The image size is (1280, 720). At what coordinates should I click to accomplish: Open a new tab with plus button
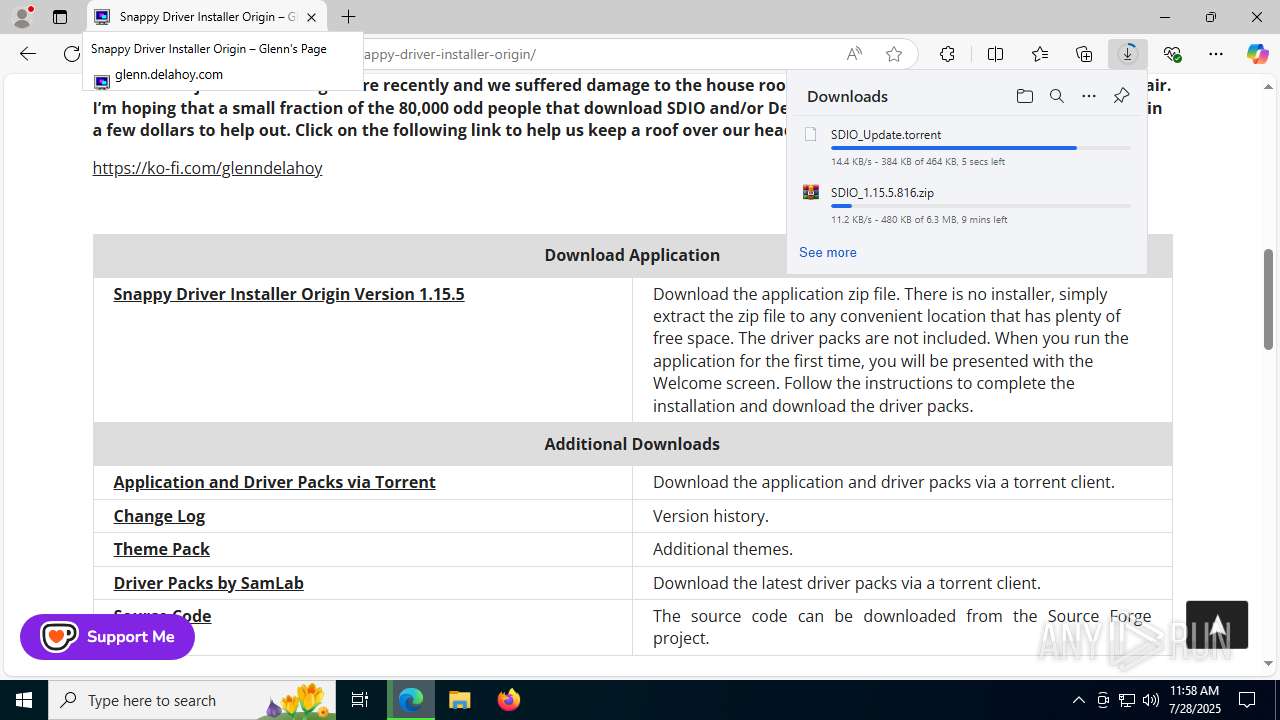[348, 17]
